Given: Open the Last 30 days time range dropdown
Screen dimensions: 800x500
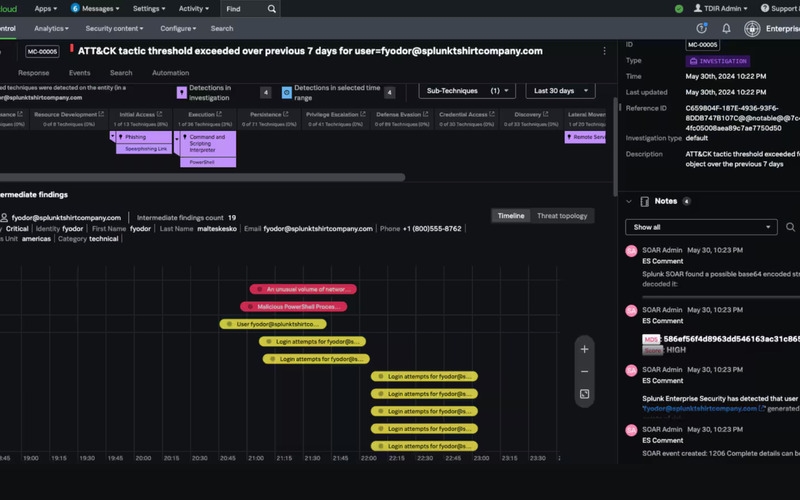Looking at the screenshot, I should [x=560, y=91].
